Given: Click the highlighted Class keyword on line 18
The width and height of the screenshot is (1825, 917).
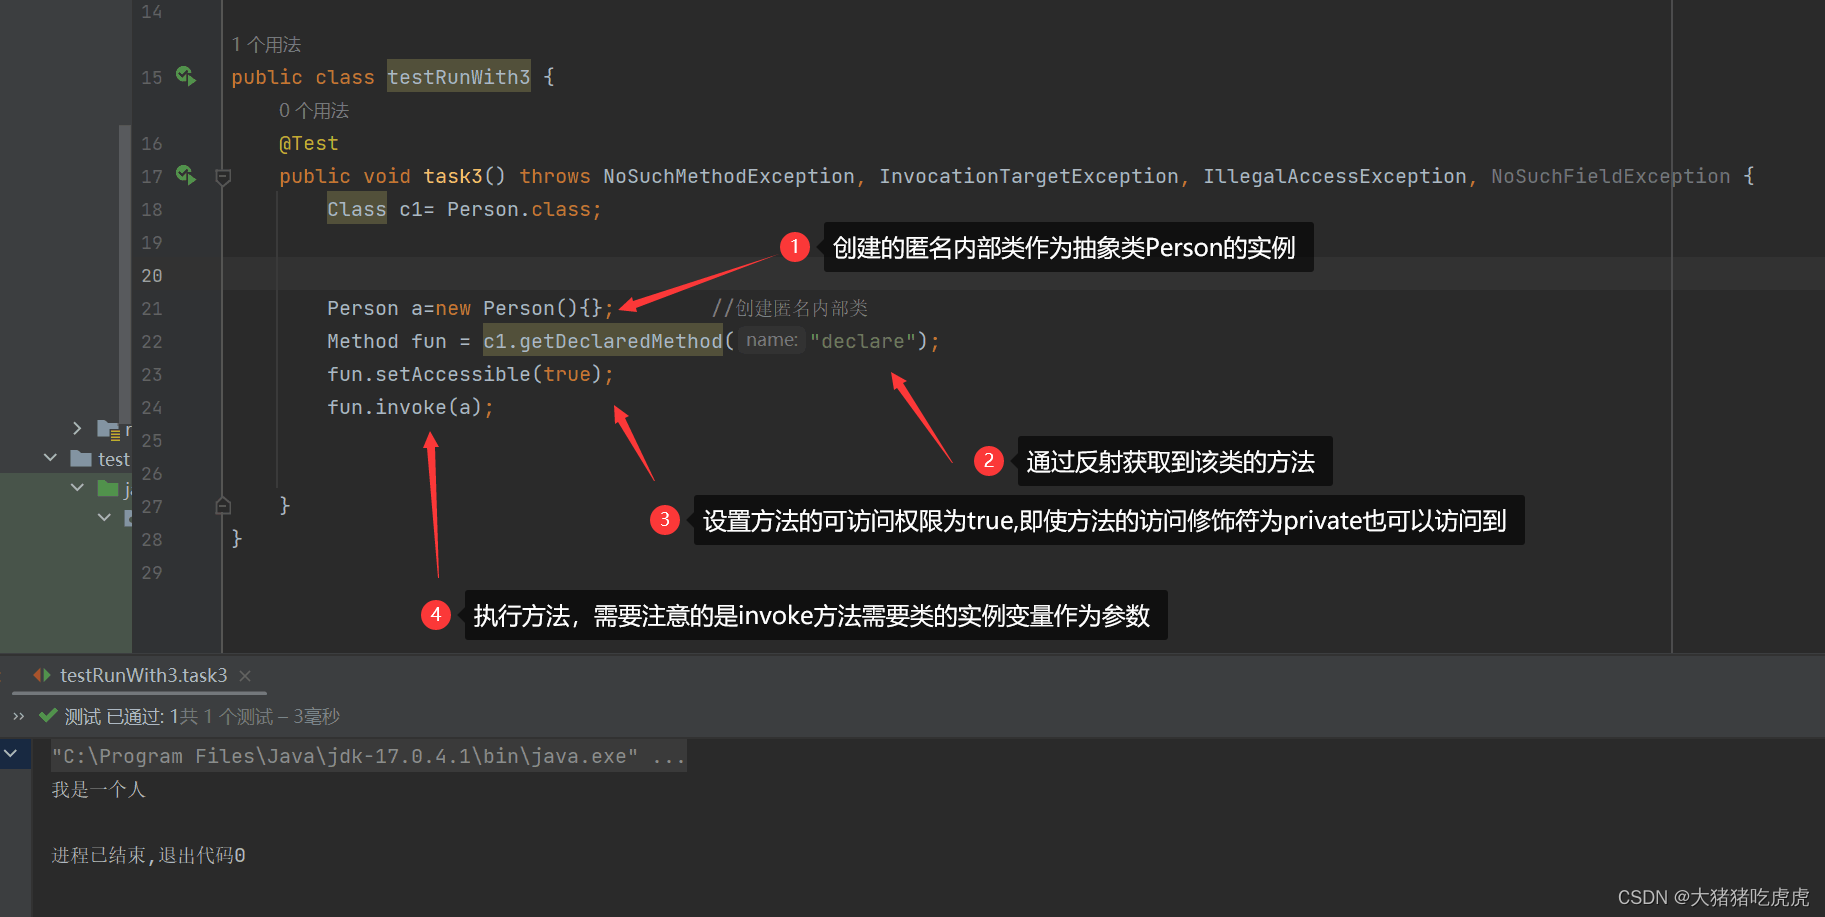Looking at the screenshot, I should [x=357, y=209].
